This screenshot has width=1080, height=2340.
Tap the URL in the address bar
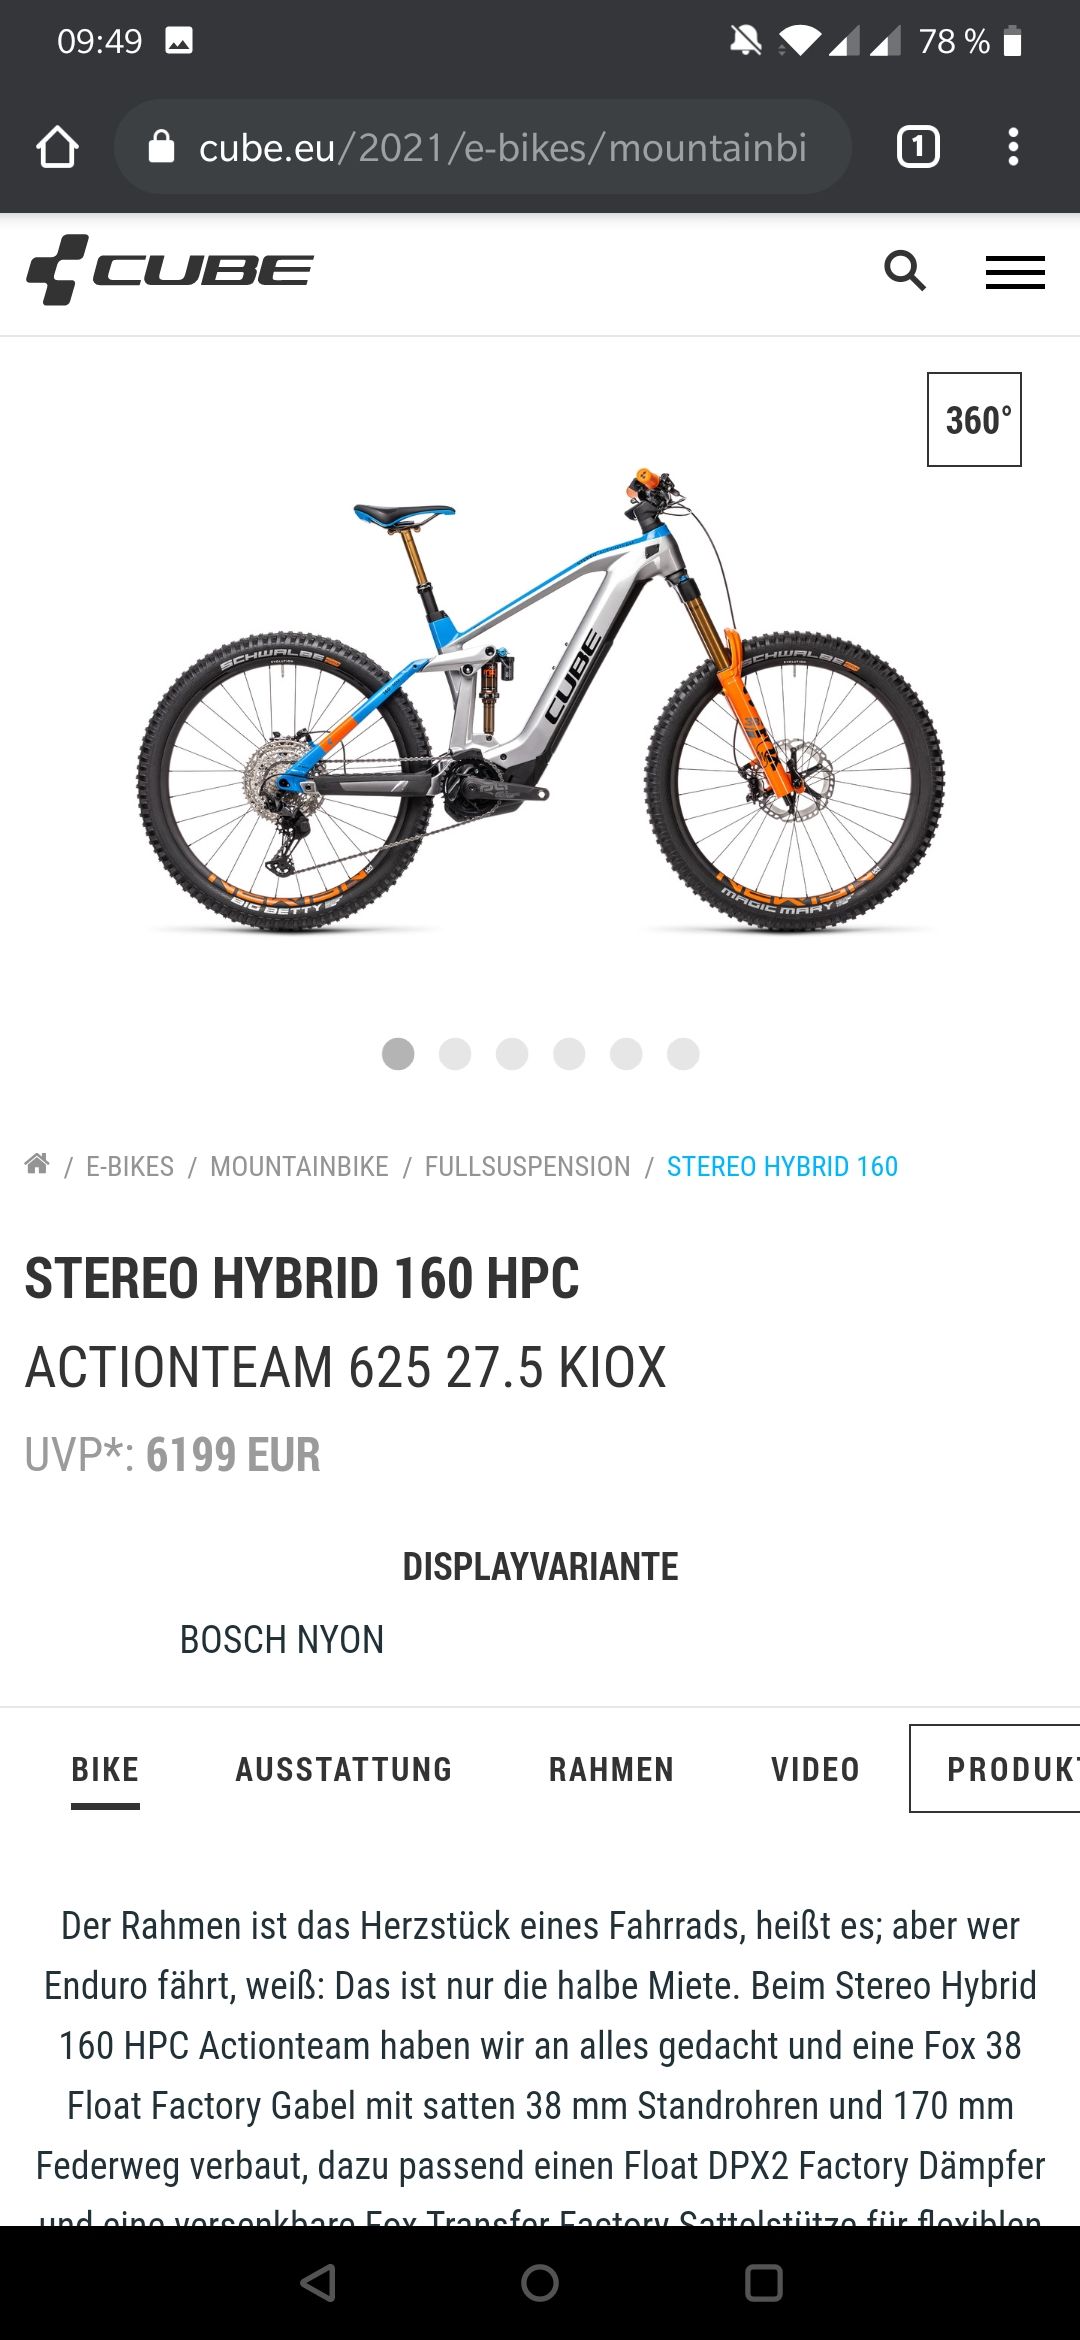[503, 148]
